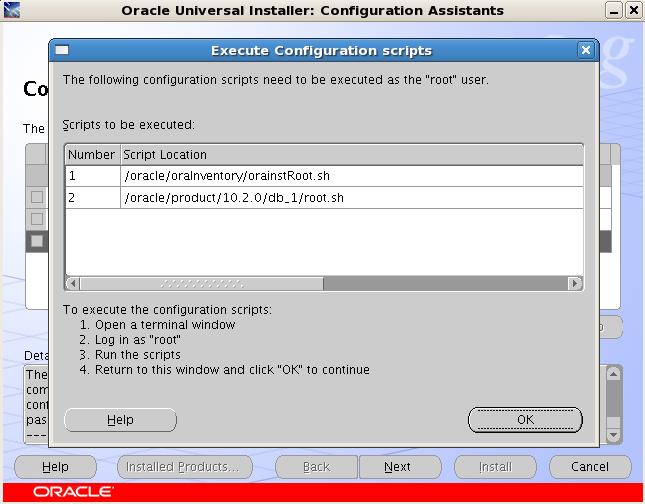Screen dimensions: 645x504
Task: Click the Install button
Action: (x=495, y=467)
